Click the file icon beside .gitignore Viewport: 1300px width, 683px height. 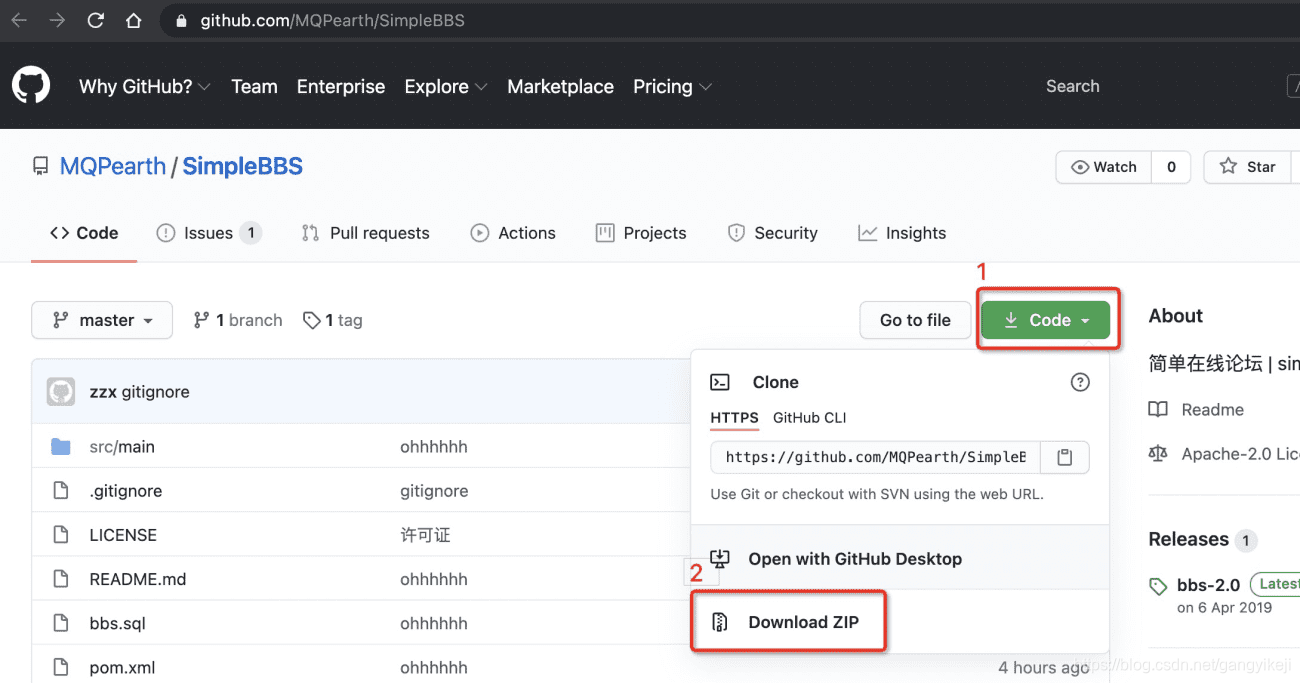pos(61,491)
